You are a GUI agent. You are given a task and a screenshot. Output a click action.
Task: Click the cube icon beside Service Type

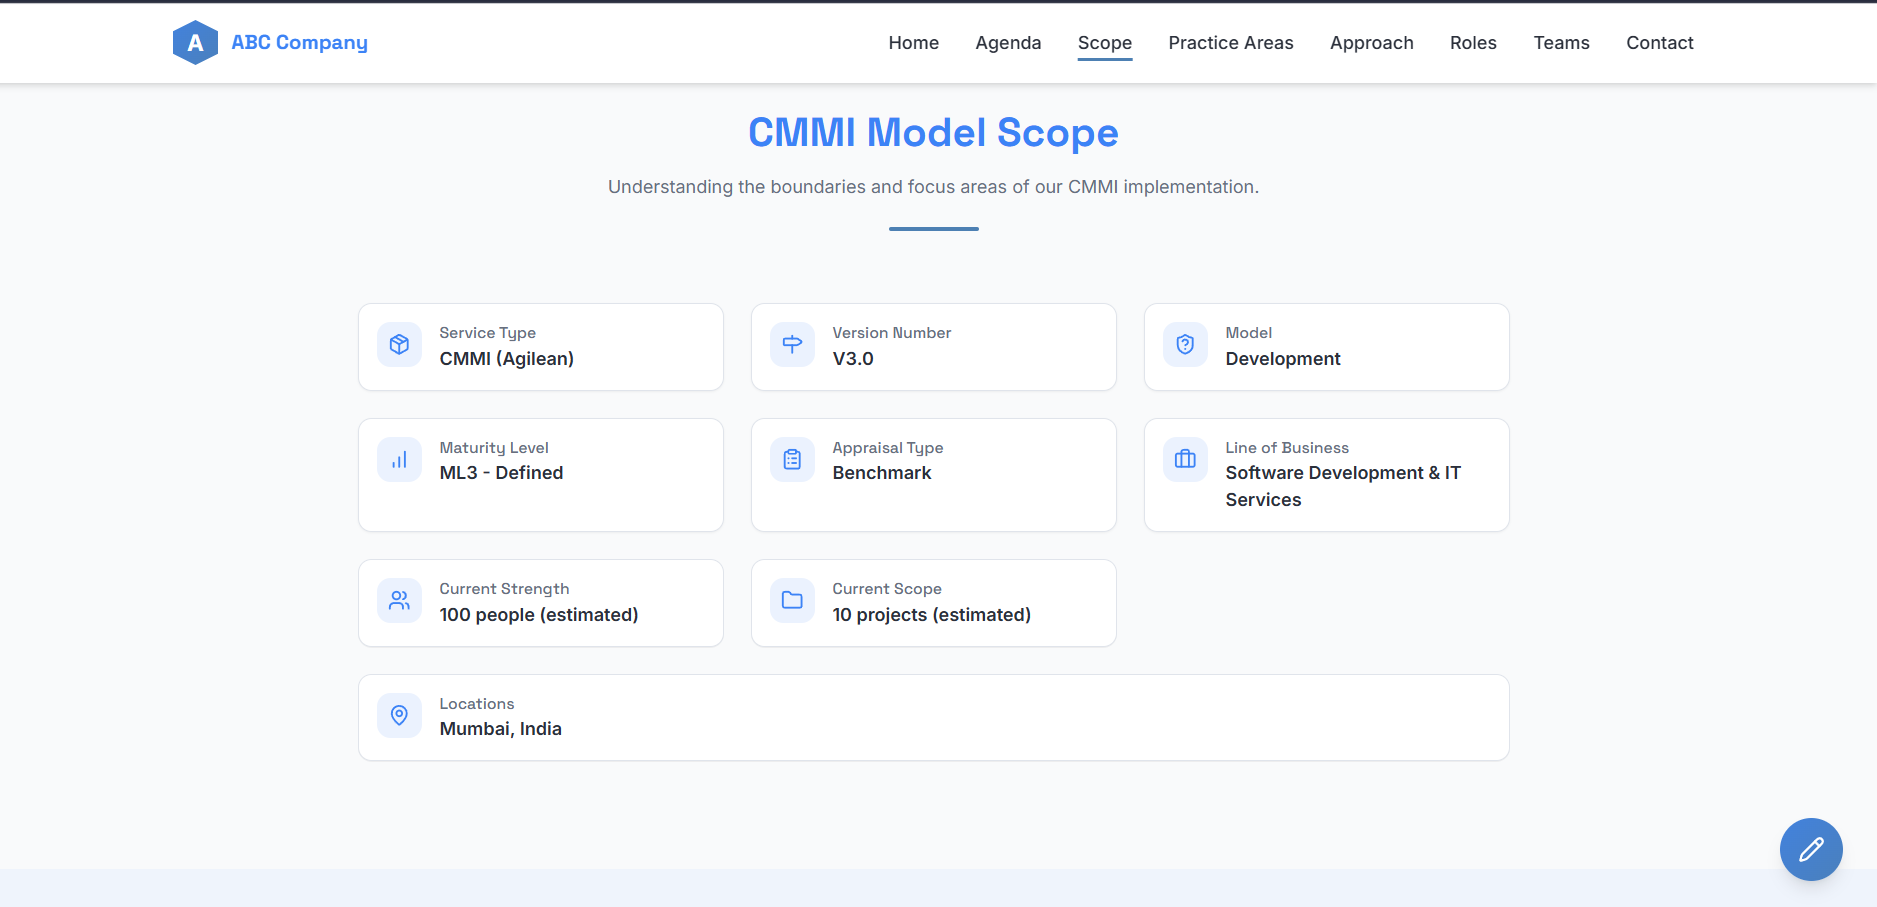point(399,345)
